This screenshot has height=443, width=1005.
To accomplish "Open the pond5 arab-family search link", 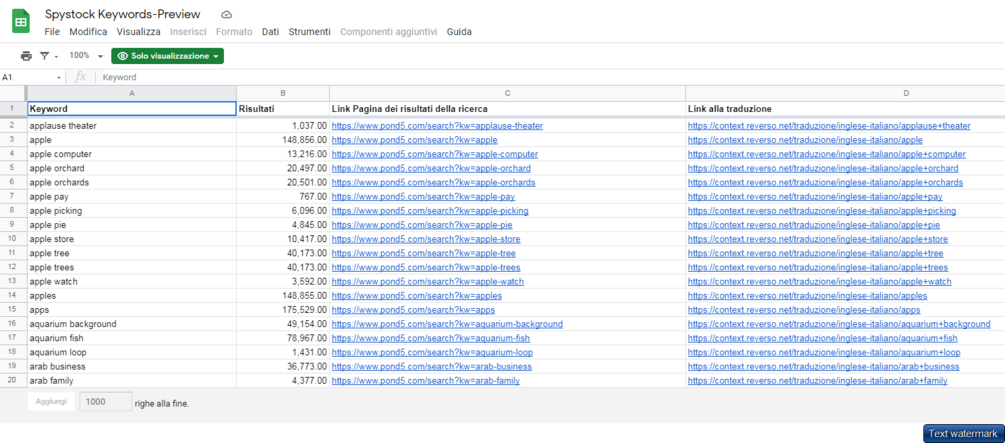I will pos(426,381).
